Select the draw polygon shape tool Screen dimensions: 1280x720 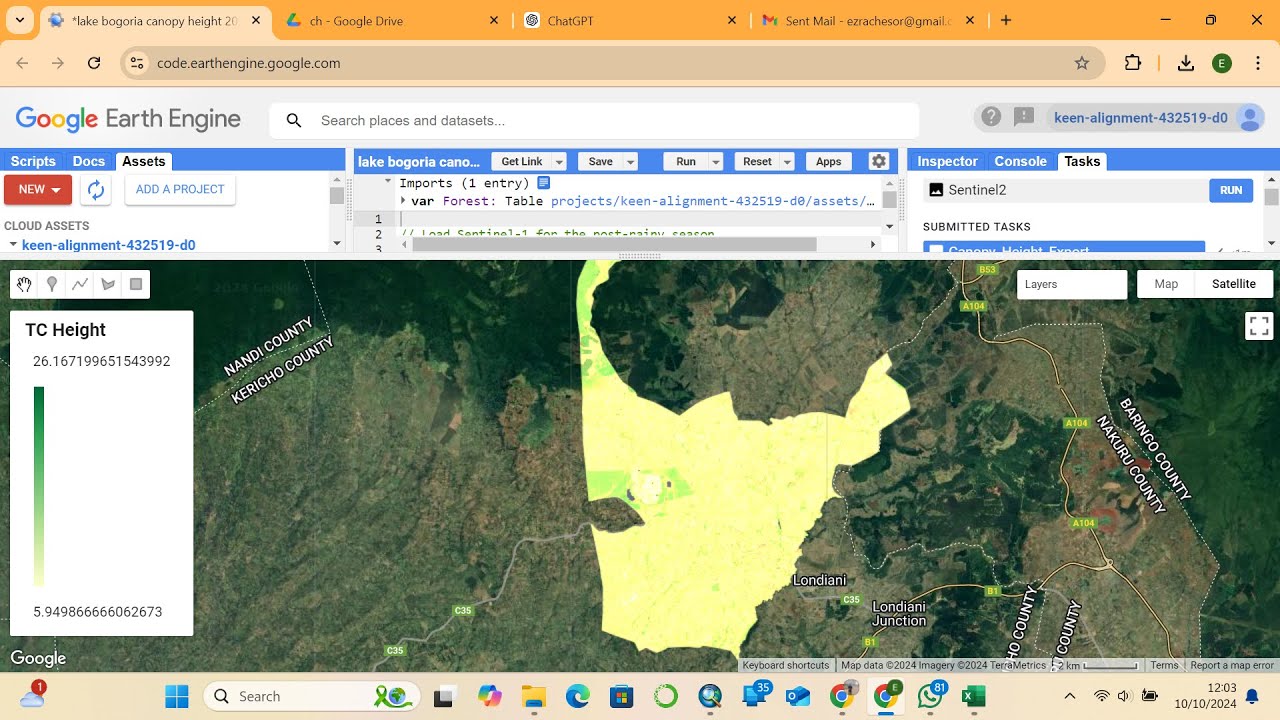[108, 284]
